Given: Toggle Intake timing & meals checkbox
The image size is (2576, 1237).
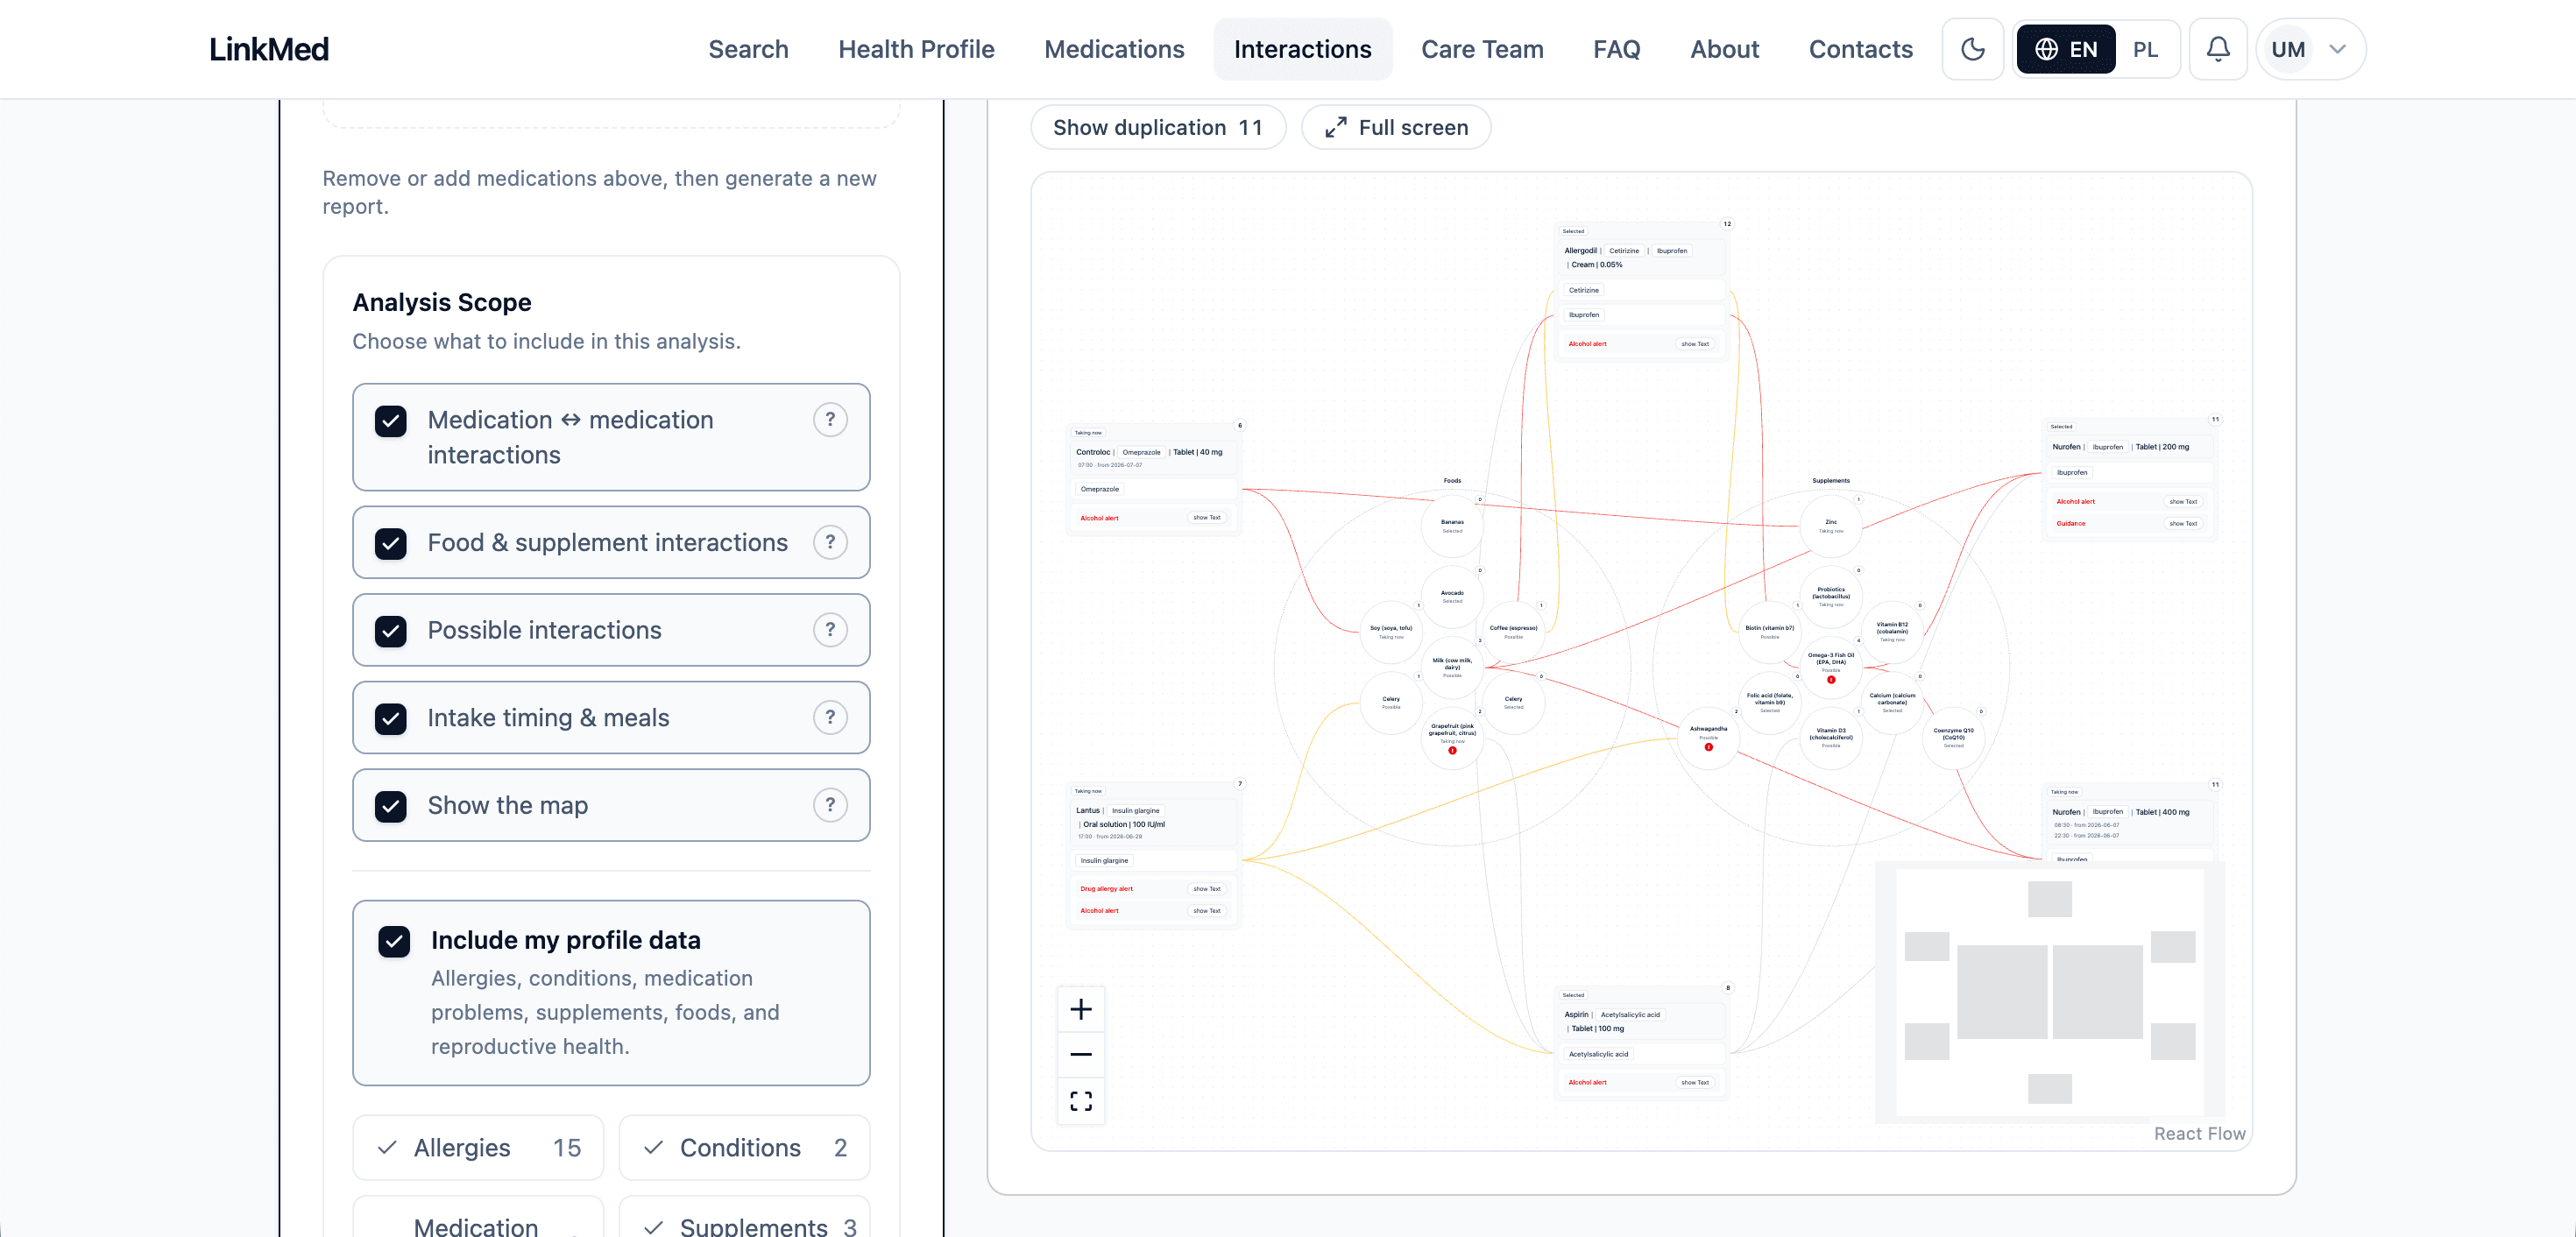Looking at the screenshot, I should (x=391, y=718).
